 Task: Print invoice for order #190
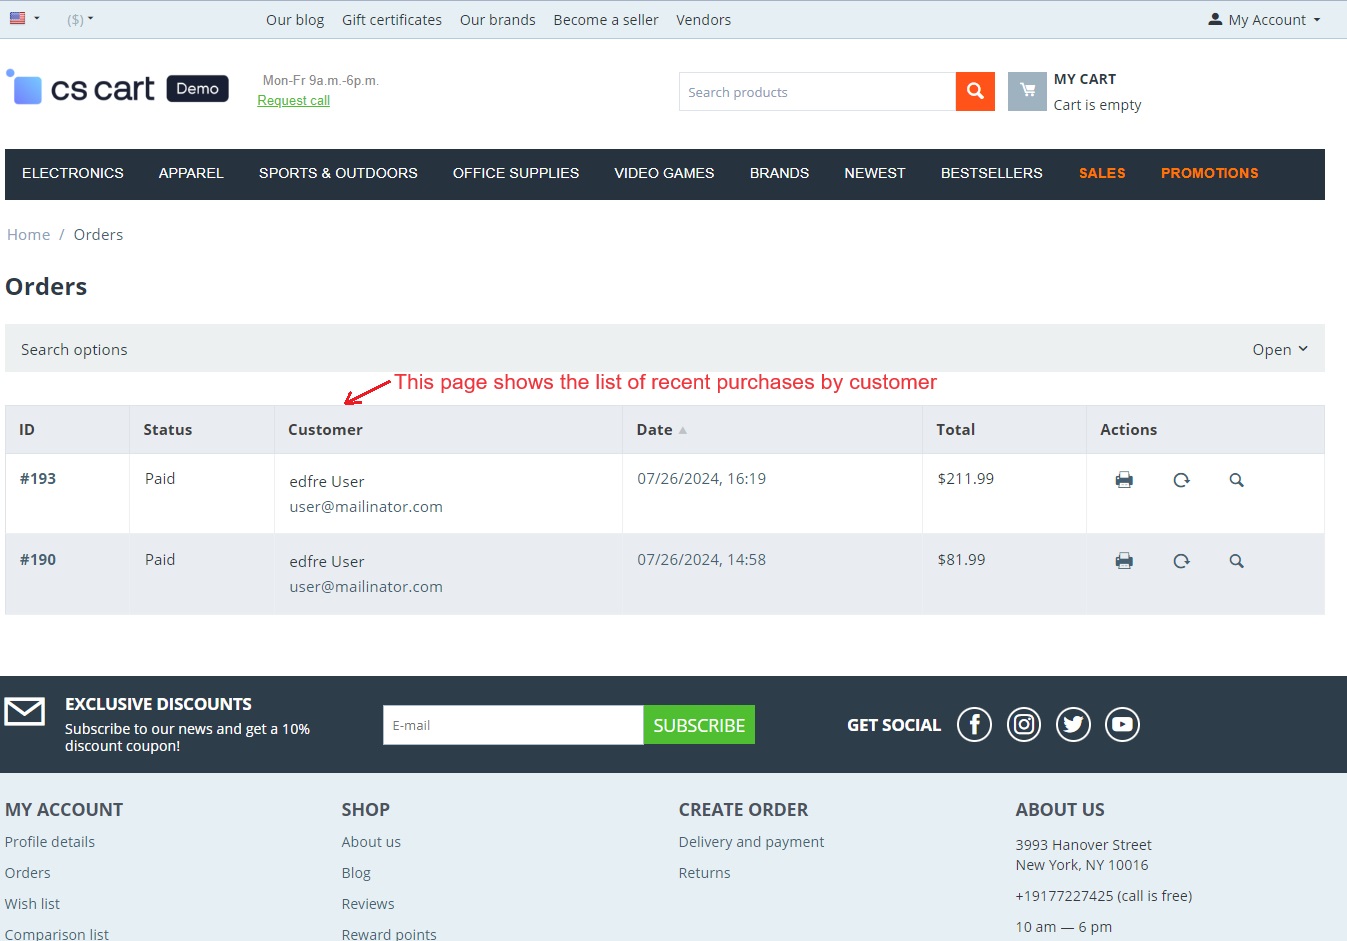tap(1124, 561)
